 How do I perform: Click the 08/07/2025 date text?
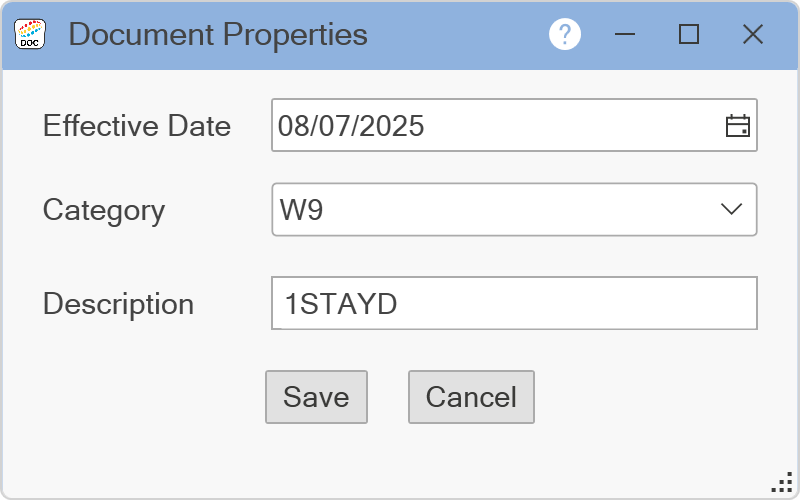point(351,126)
